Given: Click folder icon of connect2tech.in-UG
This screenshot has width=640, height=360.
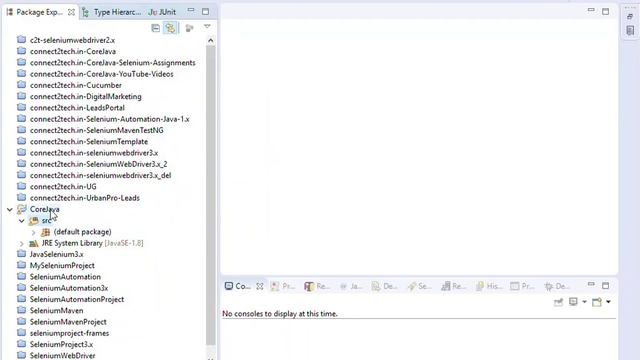Looking at the screenshot, I should tap(22, 187).
